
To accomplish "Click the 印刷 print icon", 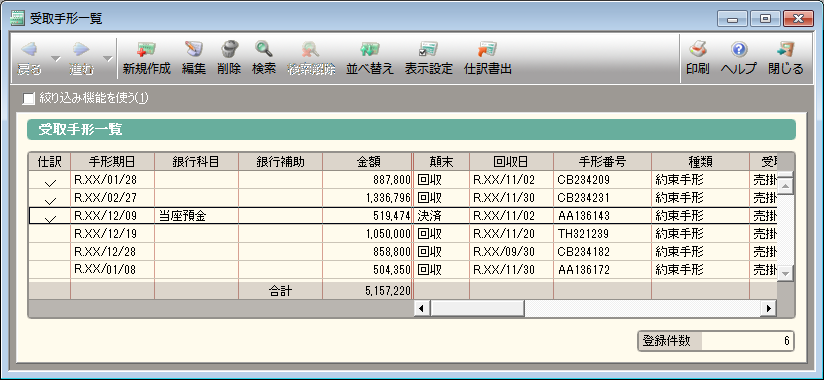I will coord(697,49).
